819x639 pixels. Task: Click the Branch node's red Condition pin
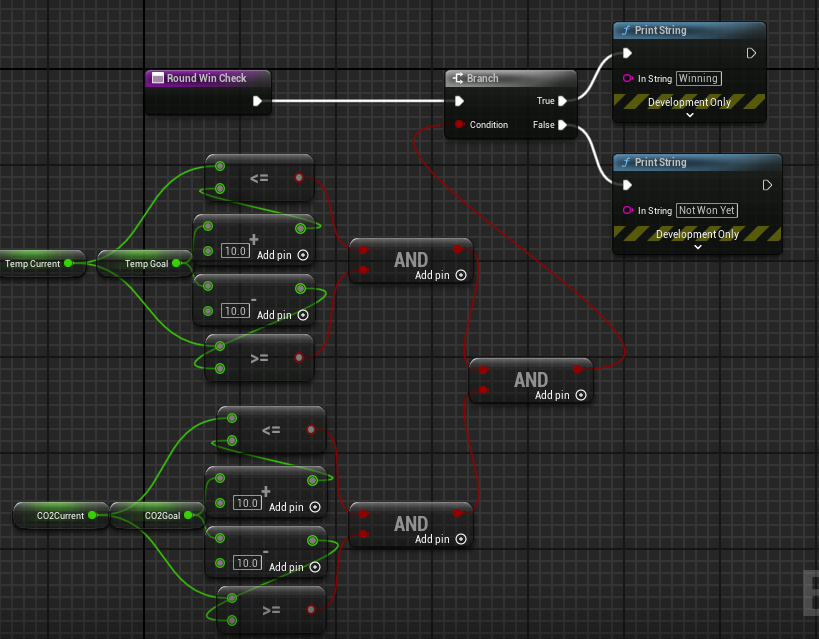tap(459, 125)
